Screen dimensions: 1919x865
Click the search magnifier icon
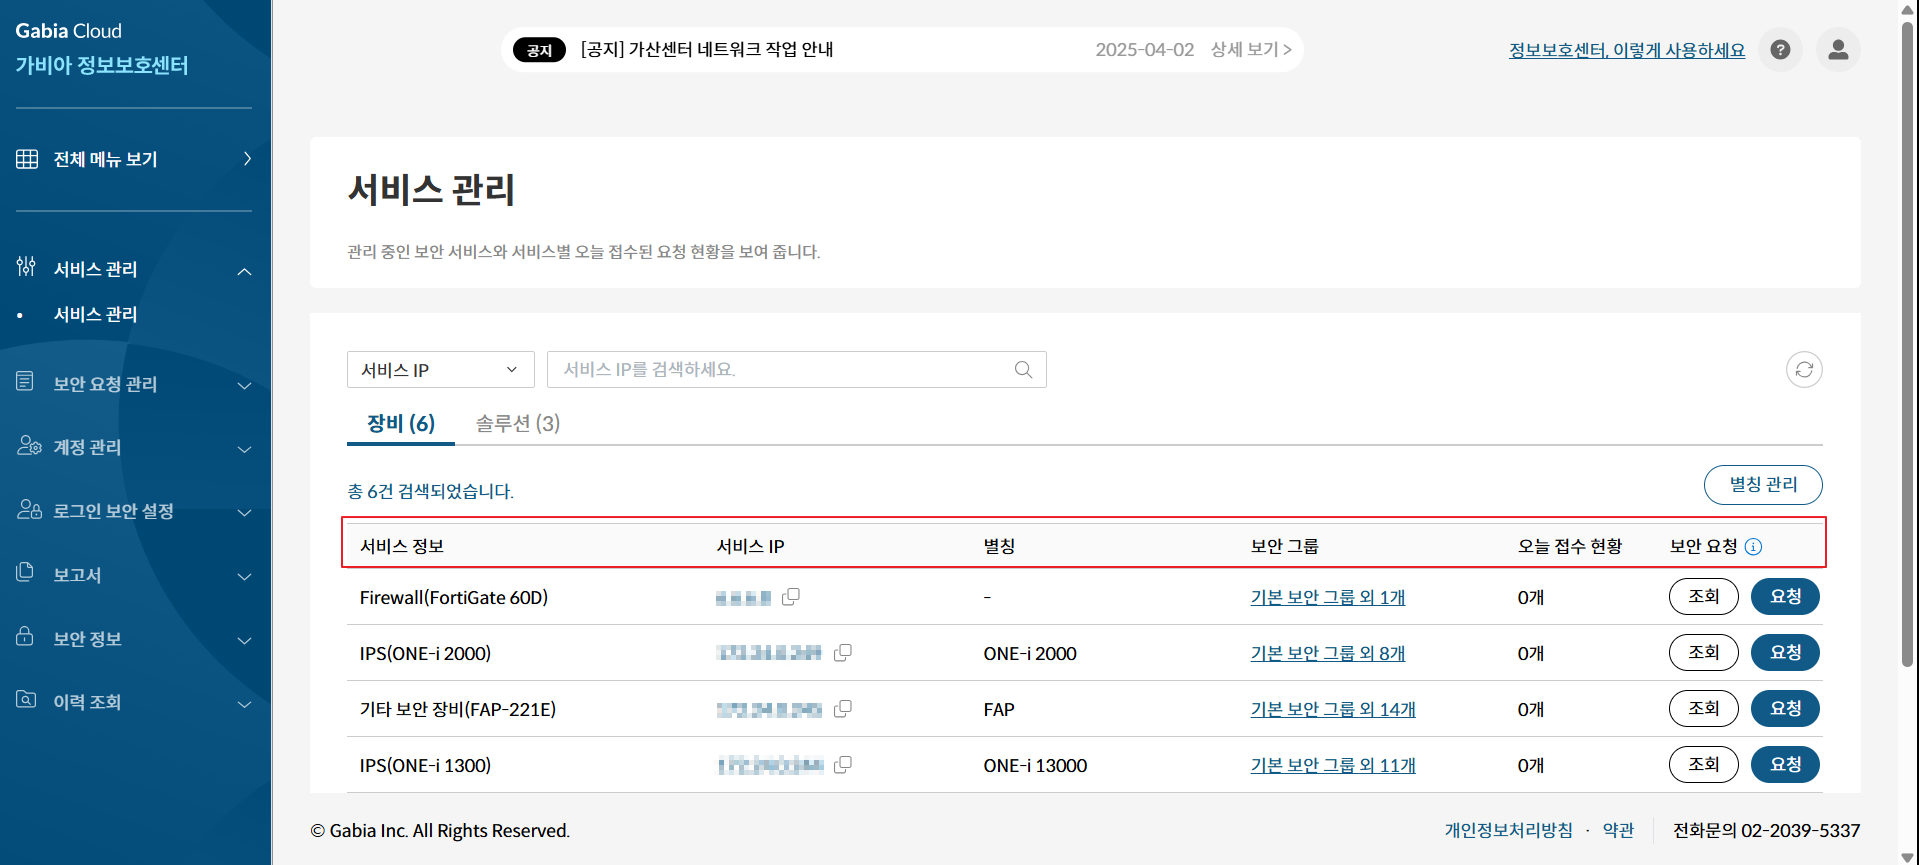[x=1023, y=370]
